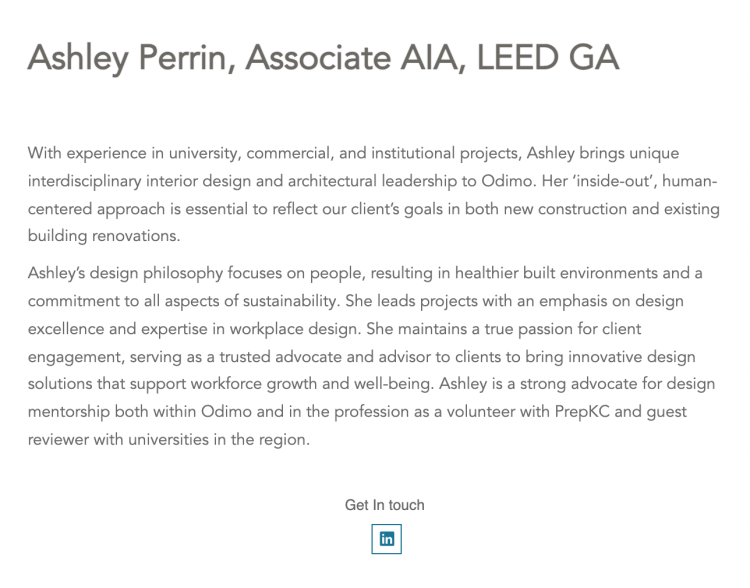The width and height of the screenshot is (750, 588).
Task: Click the phrase "design philosophy"
Action: point(152,273)
